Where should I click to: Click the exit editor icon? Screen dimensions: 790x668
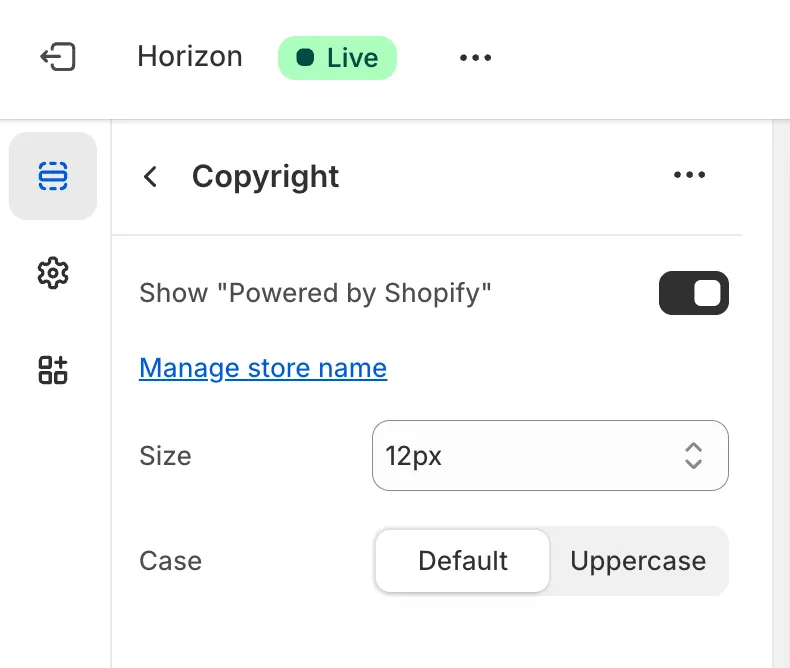(x=58, y=57)
